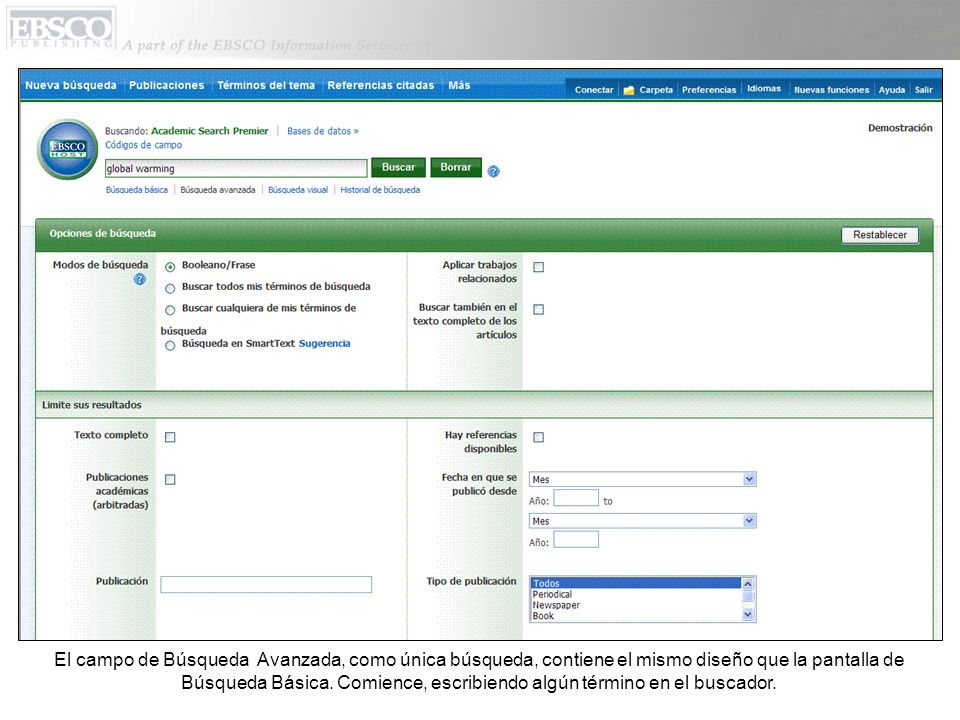Click the Publicación text field
Image resolution: width=960 pixels, height=720 pixels.
coord(266,584)
